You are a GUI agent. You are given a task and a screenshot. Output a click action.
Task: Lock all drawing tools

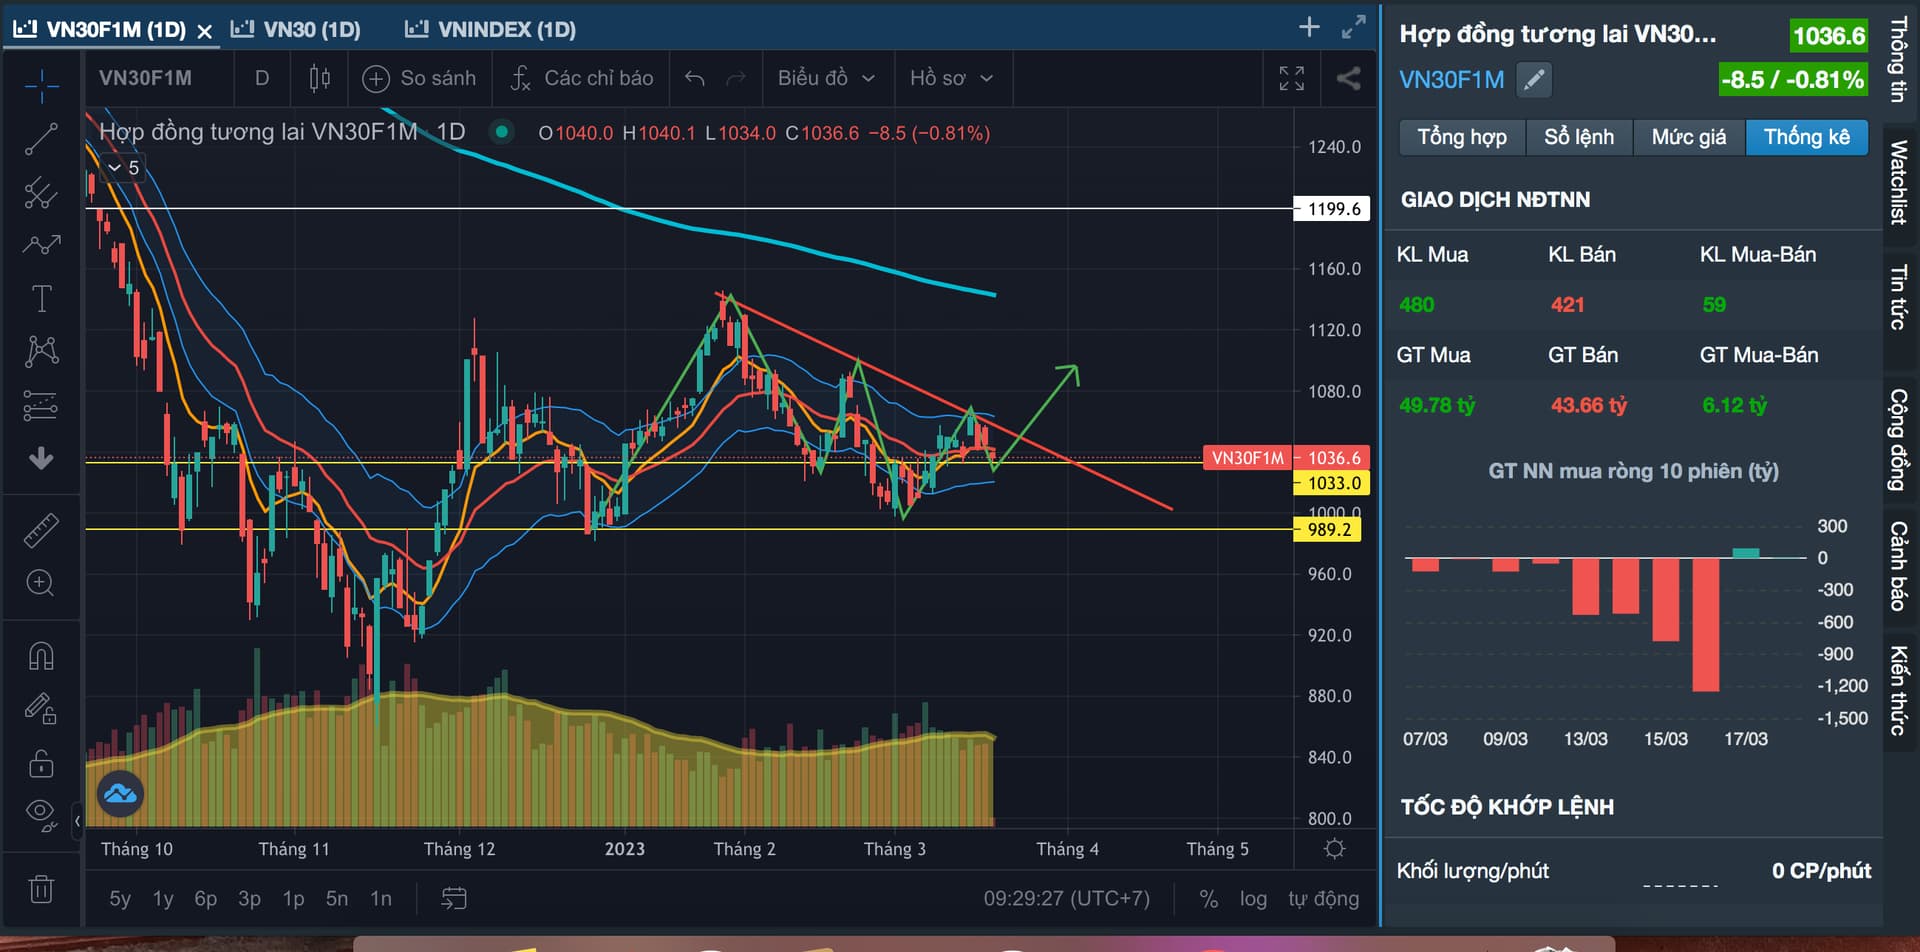(x=41, y=763)
